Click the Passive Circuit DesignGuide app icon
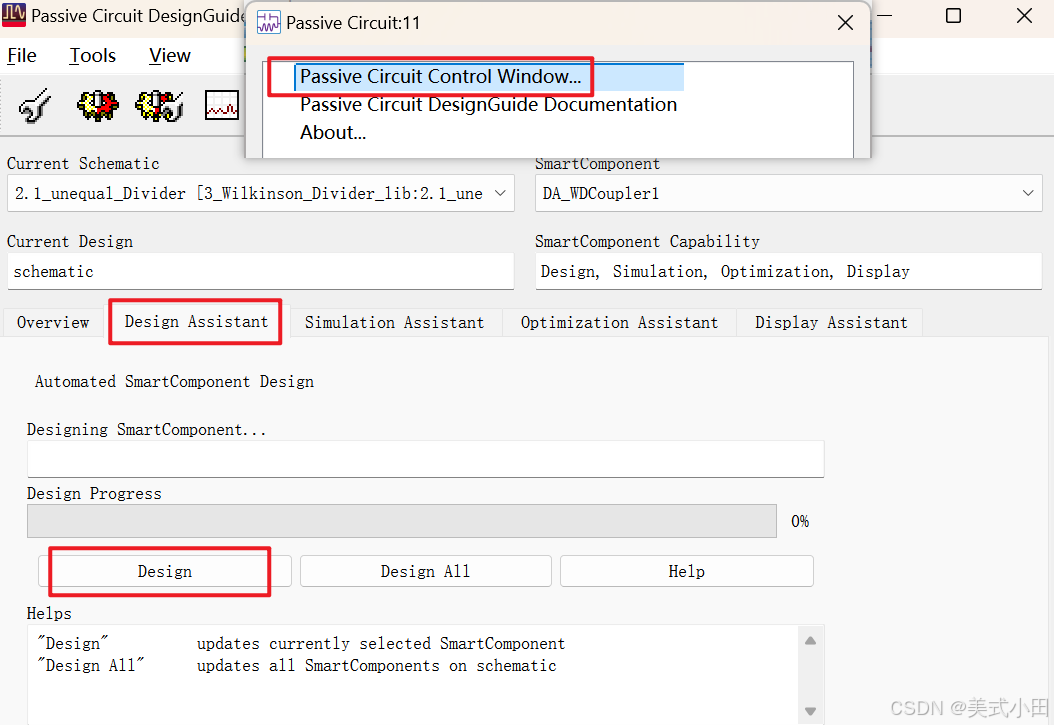 click(14, 14)
